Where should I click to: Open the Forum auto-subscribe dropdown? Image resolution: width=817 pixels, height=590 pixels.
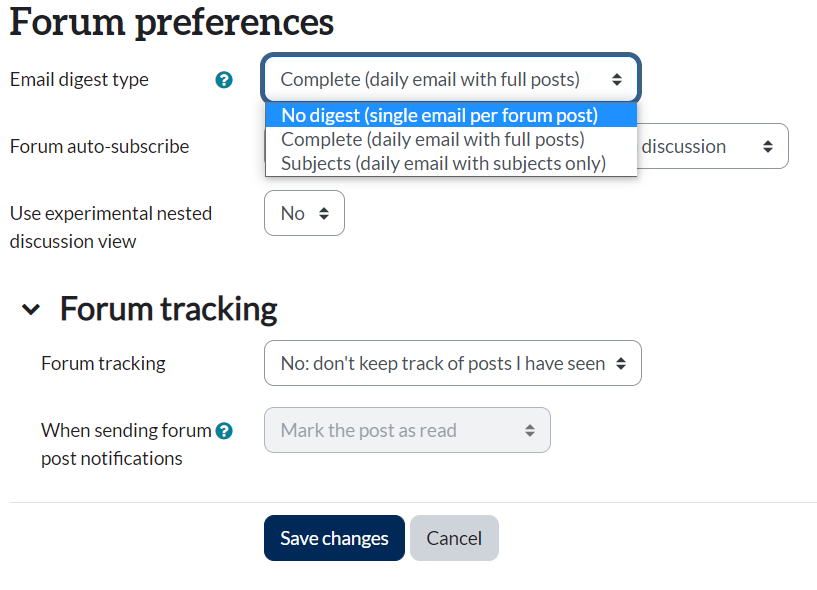(x=712, y=146)
